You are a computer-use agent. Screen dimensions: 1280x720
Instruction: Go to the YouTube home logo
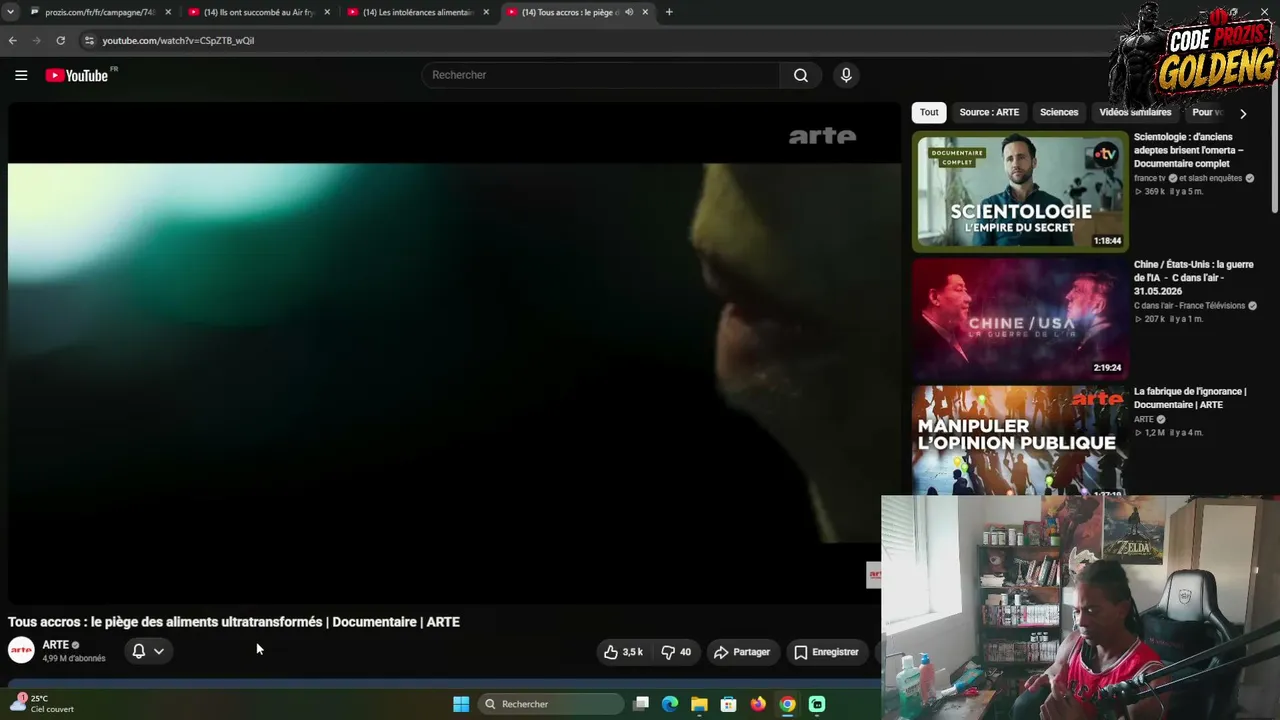pos(77,75)
